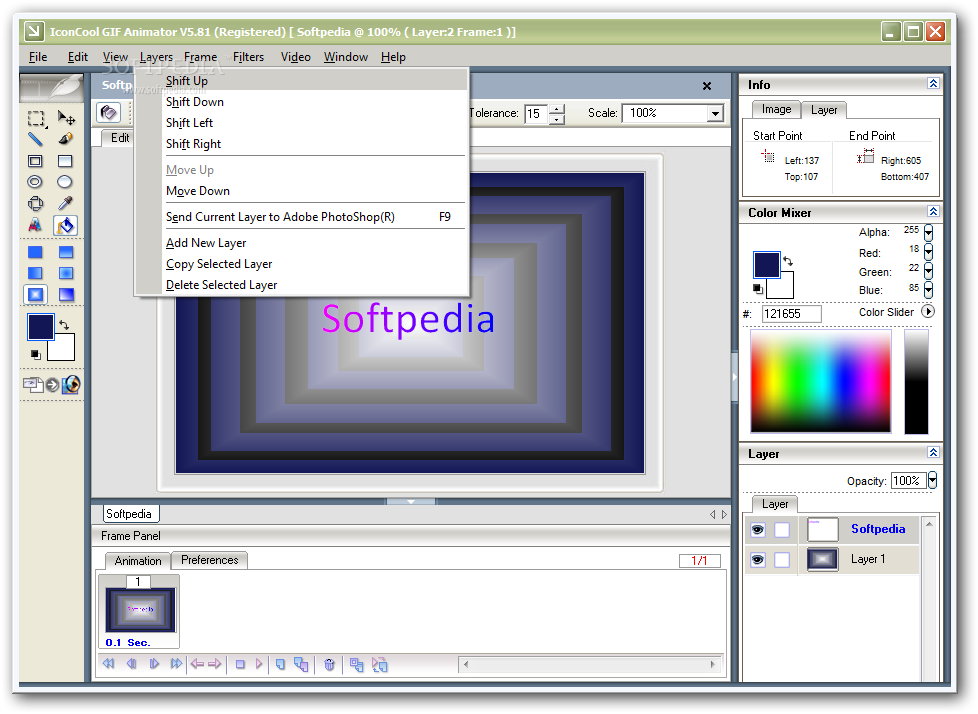
Task: Click the toolbox foreground dark blue swatch
Action: pos(41,327)
